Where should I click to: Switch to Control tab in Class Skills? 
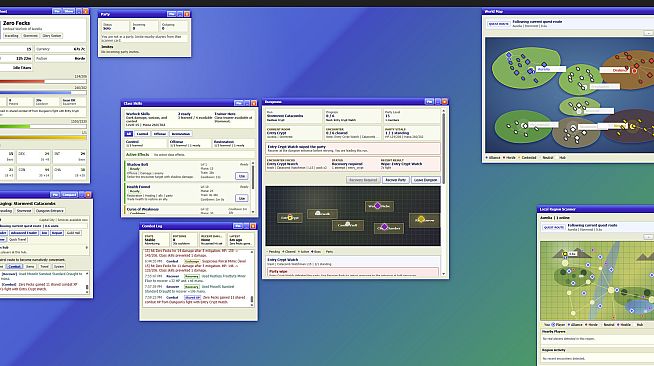[142, 134]
